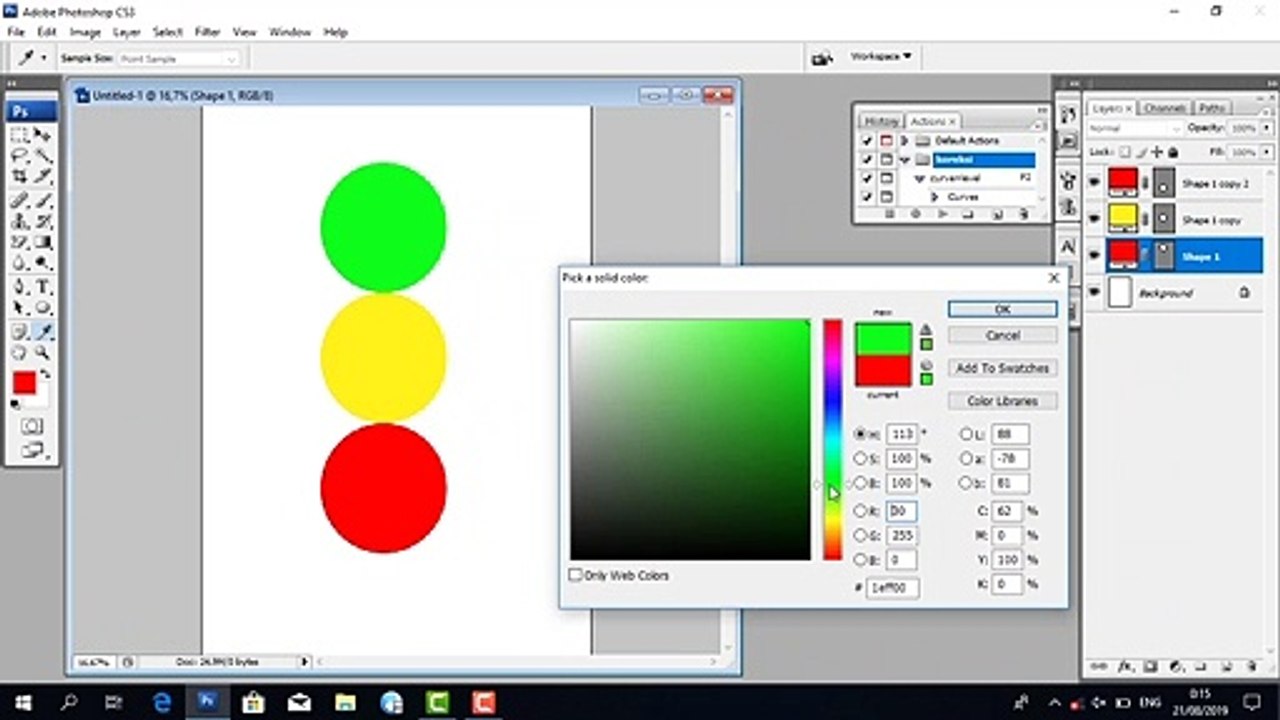Open the eyedropper tool preset picker arrow
This screenshot has width=1280, height=720.
click(43, 59)
